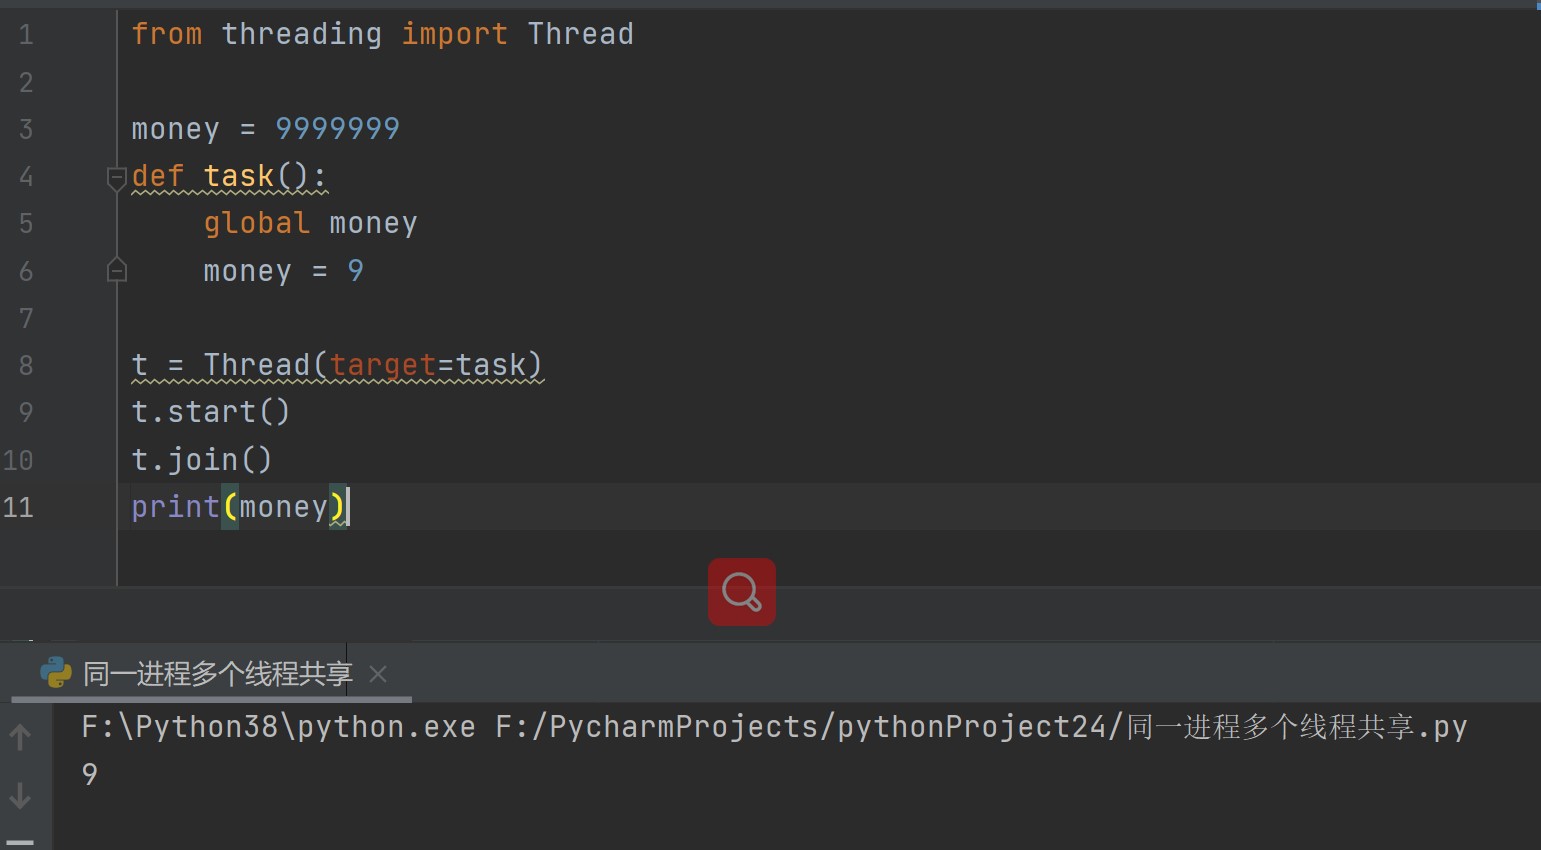Viewport: 1541px width, 850px height.
Task: Click on t.join() on line 10
Action: point(201,460)
